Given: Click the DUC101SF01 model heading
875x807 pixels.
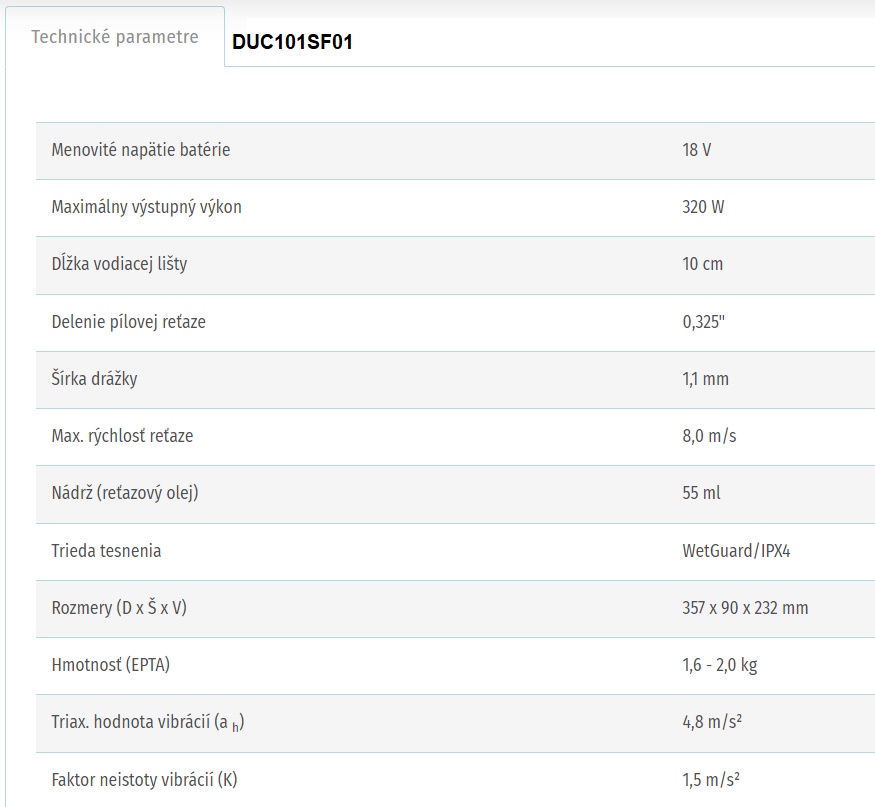Looking at the screenshot, I should coord(292,42).
